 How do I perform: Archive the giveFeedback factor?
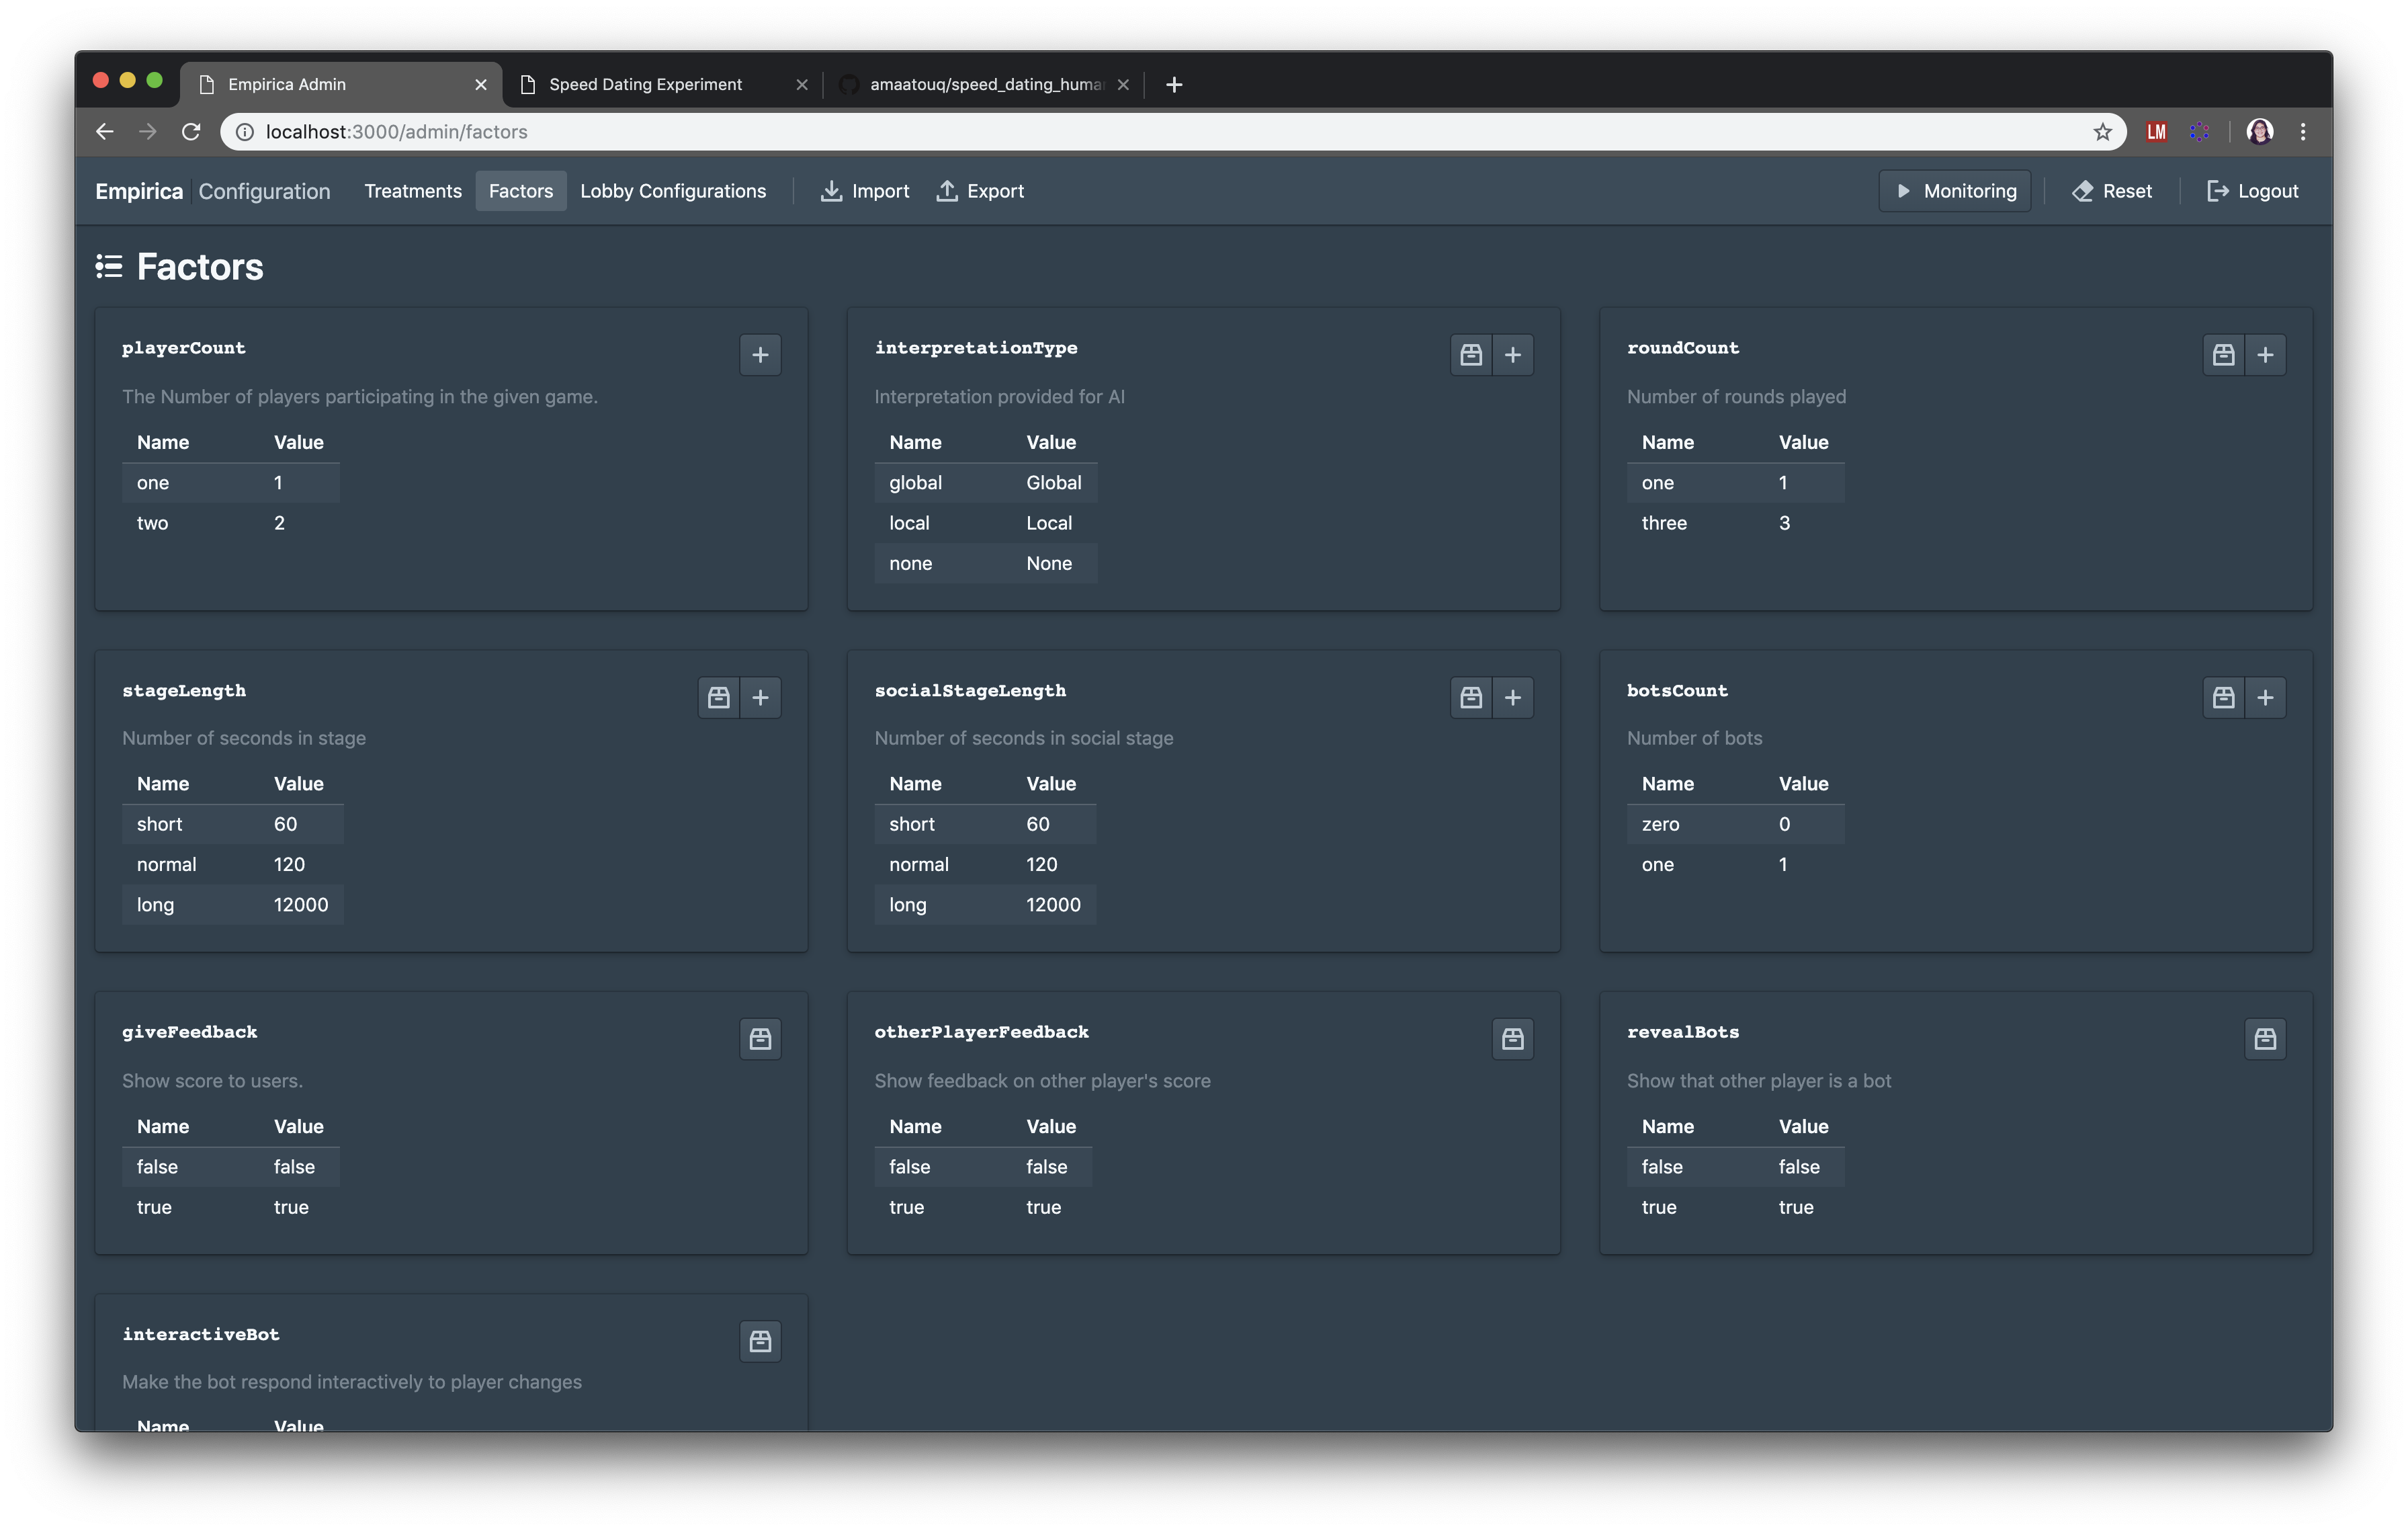coord(760,1039)
